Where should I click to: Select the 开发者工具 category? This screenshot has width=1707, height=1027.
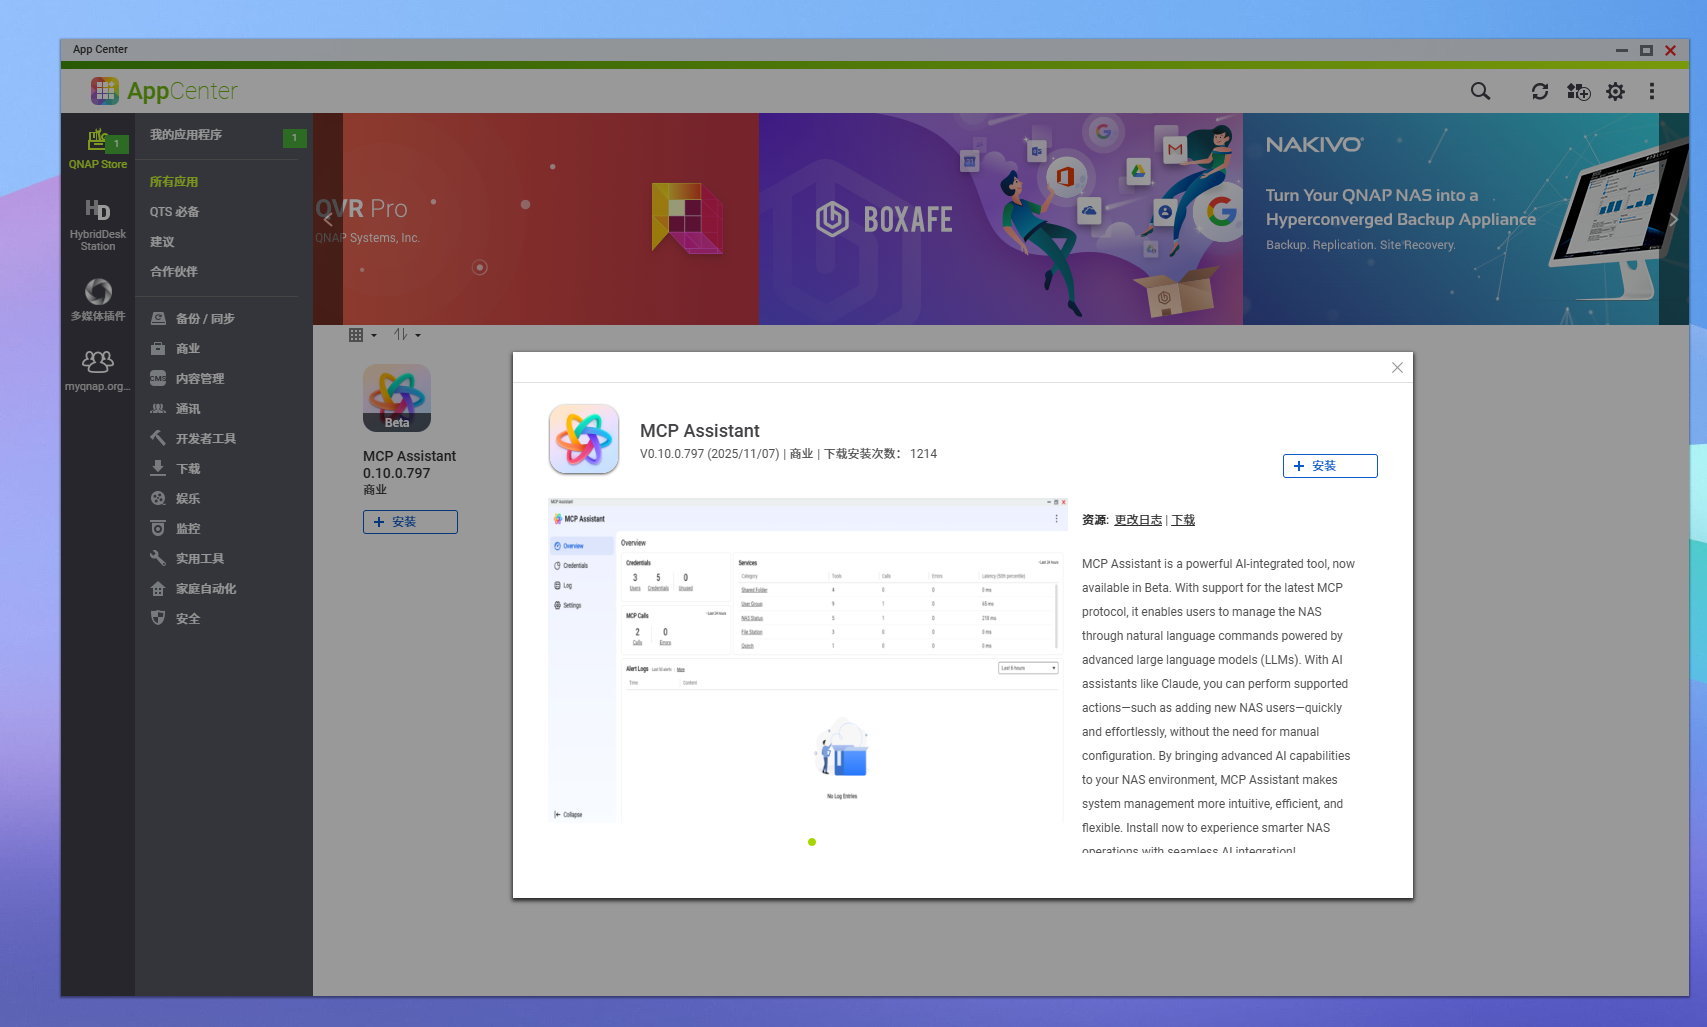pos(205,439)
